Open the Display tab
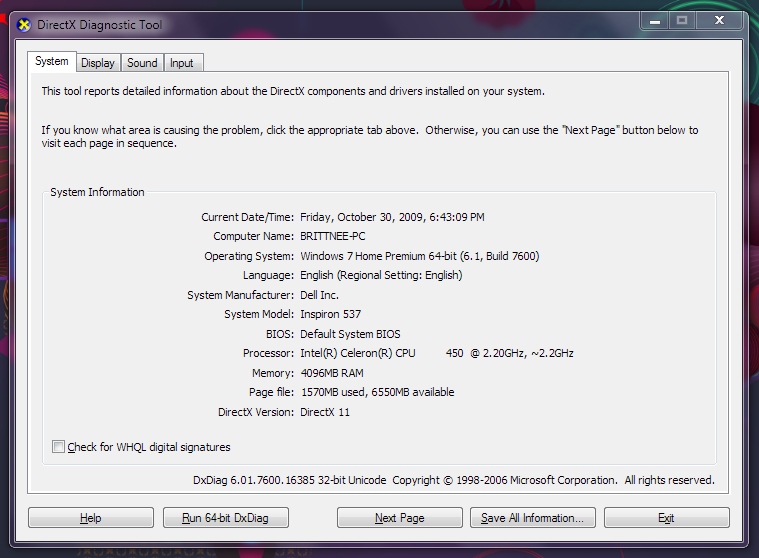759x558 pixels. click(x=98, y=63)
